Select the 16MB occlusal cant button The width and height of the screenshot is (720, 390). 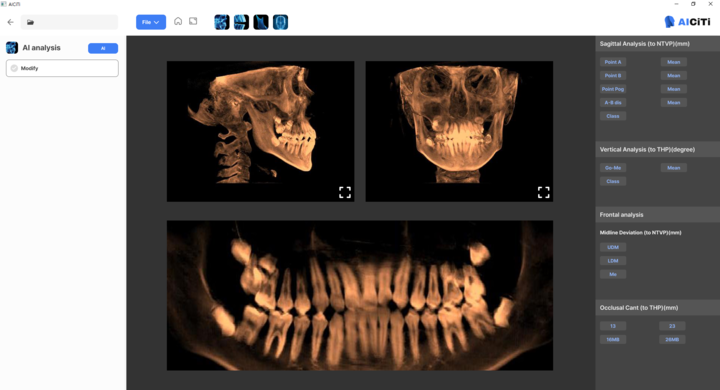[x=613, y=339]
